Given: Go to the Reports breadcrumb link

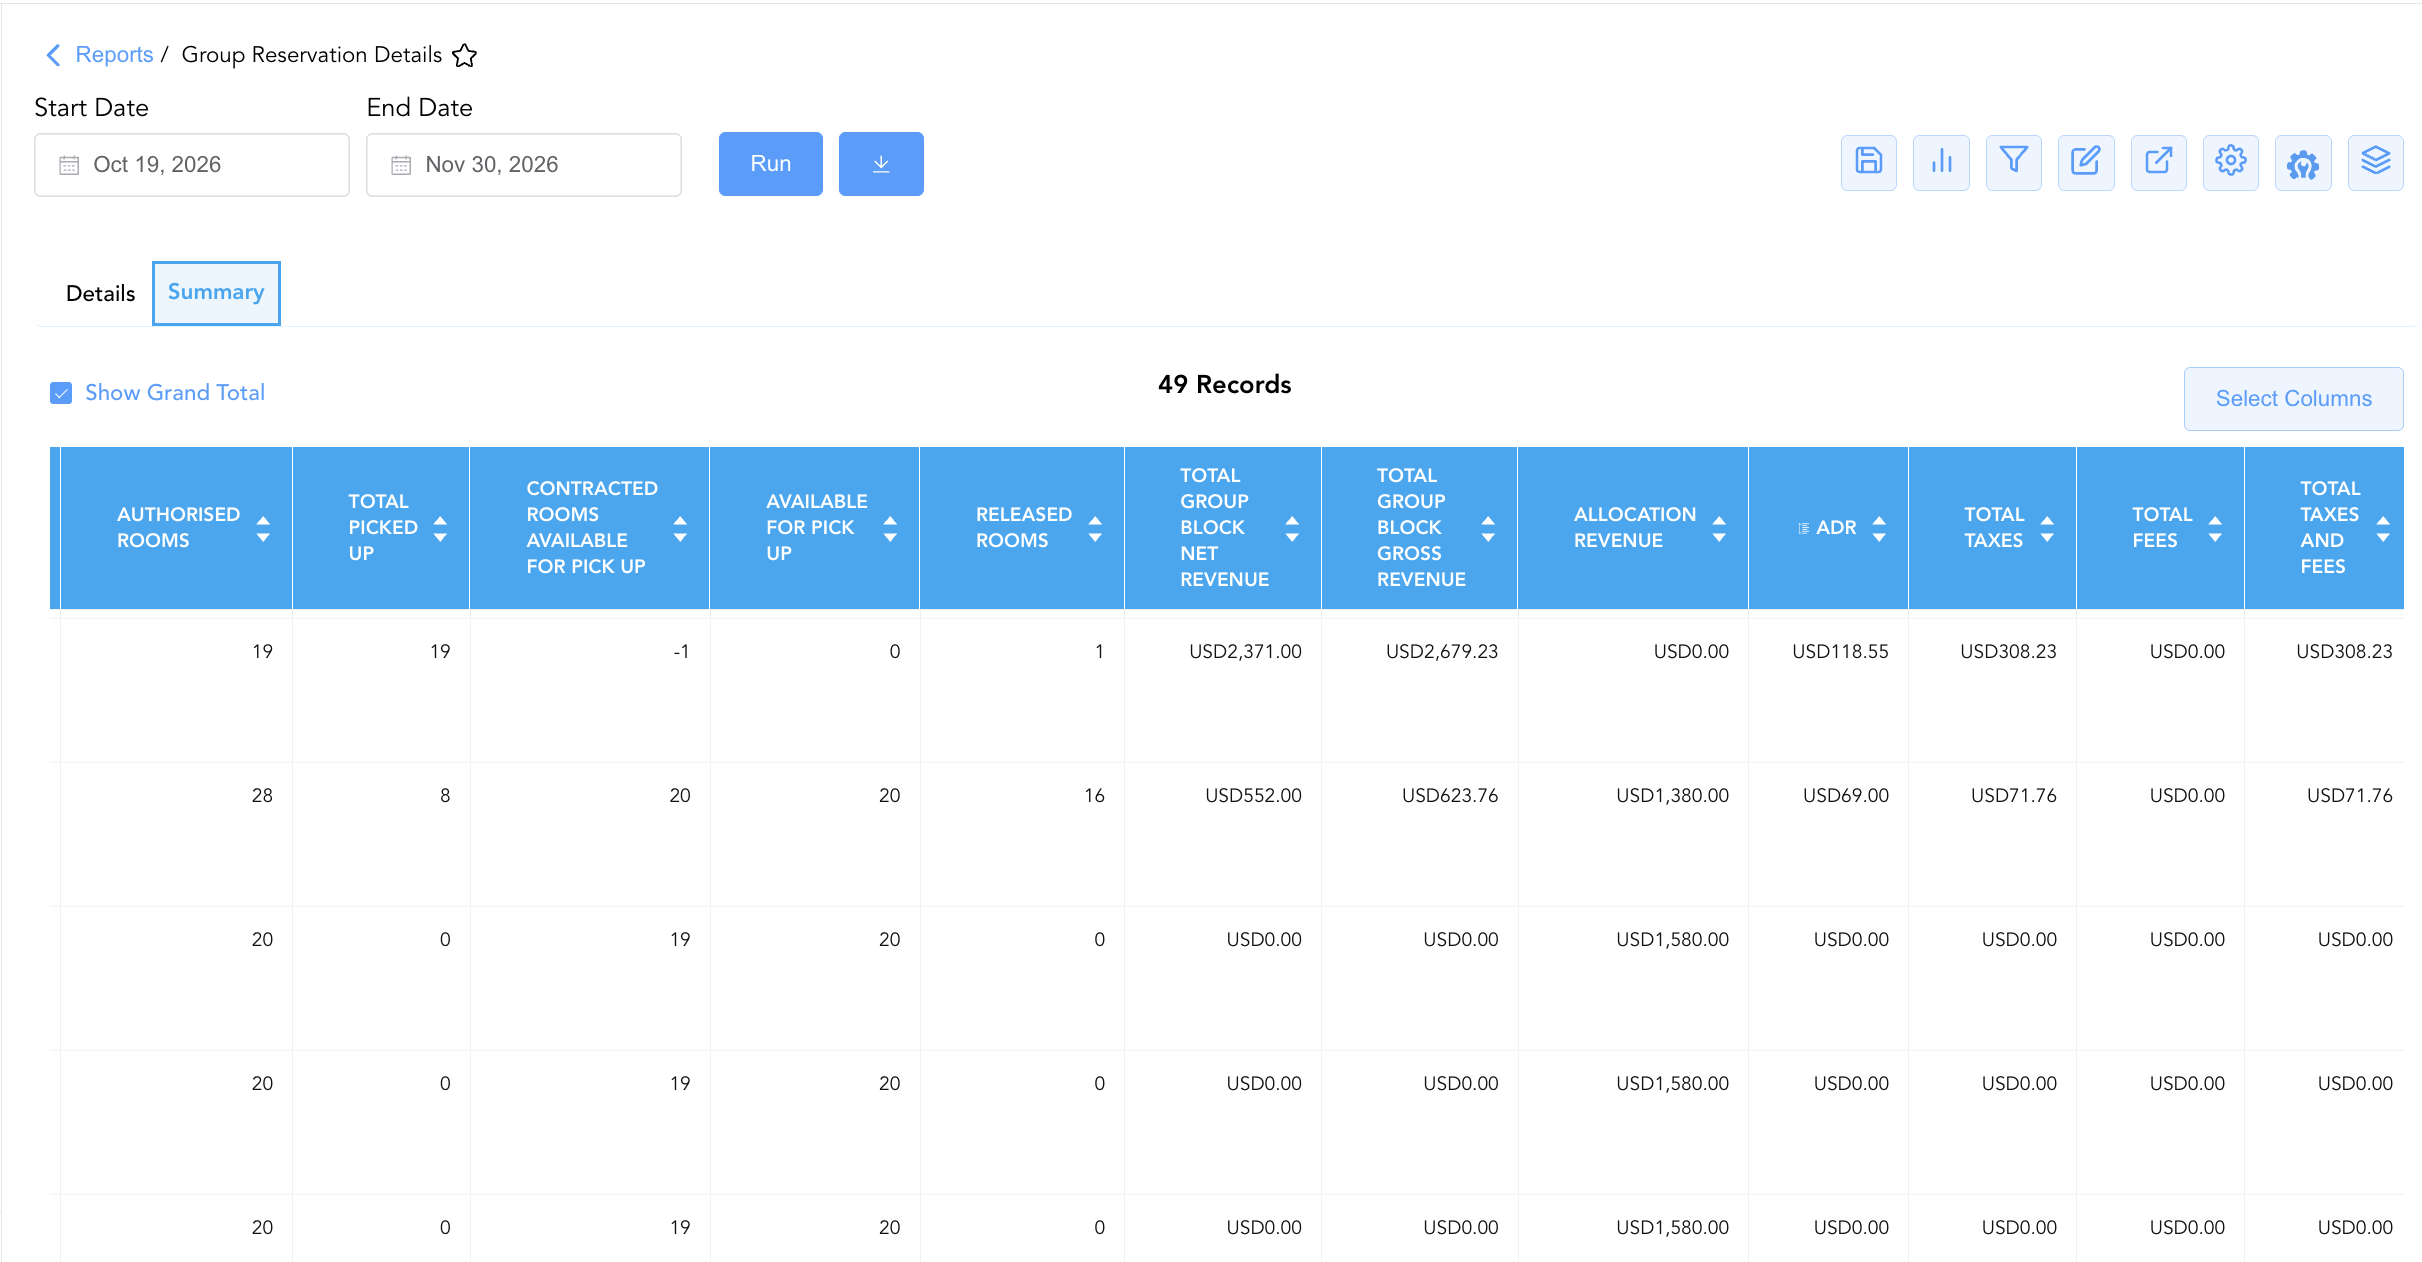Looking at the screenshot, I should tap(114, 55).
